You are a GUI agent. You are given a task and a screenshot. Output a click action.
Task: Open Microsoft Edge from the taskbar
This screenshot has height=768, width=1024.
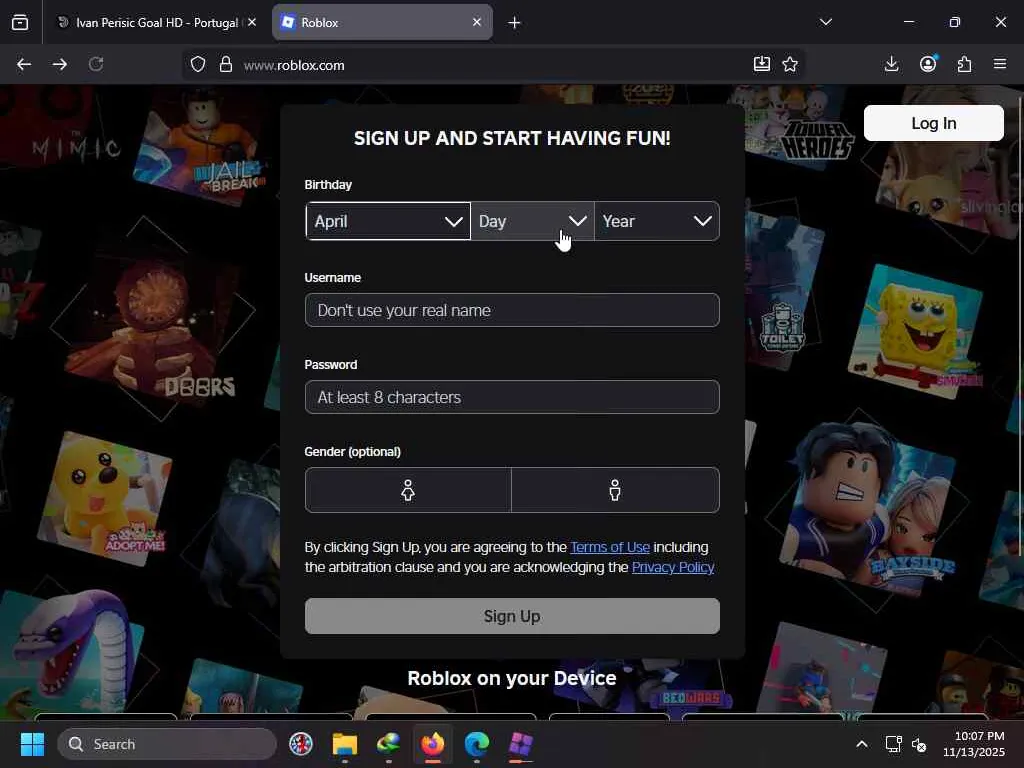pyautogui.click(x=476, y=744)
